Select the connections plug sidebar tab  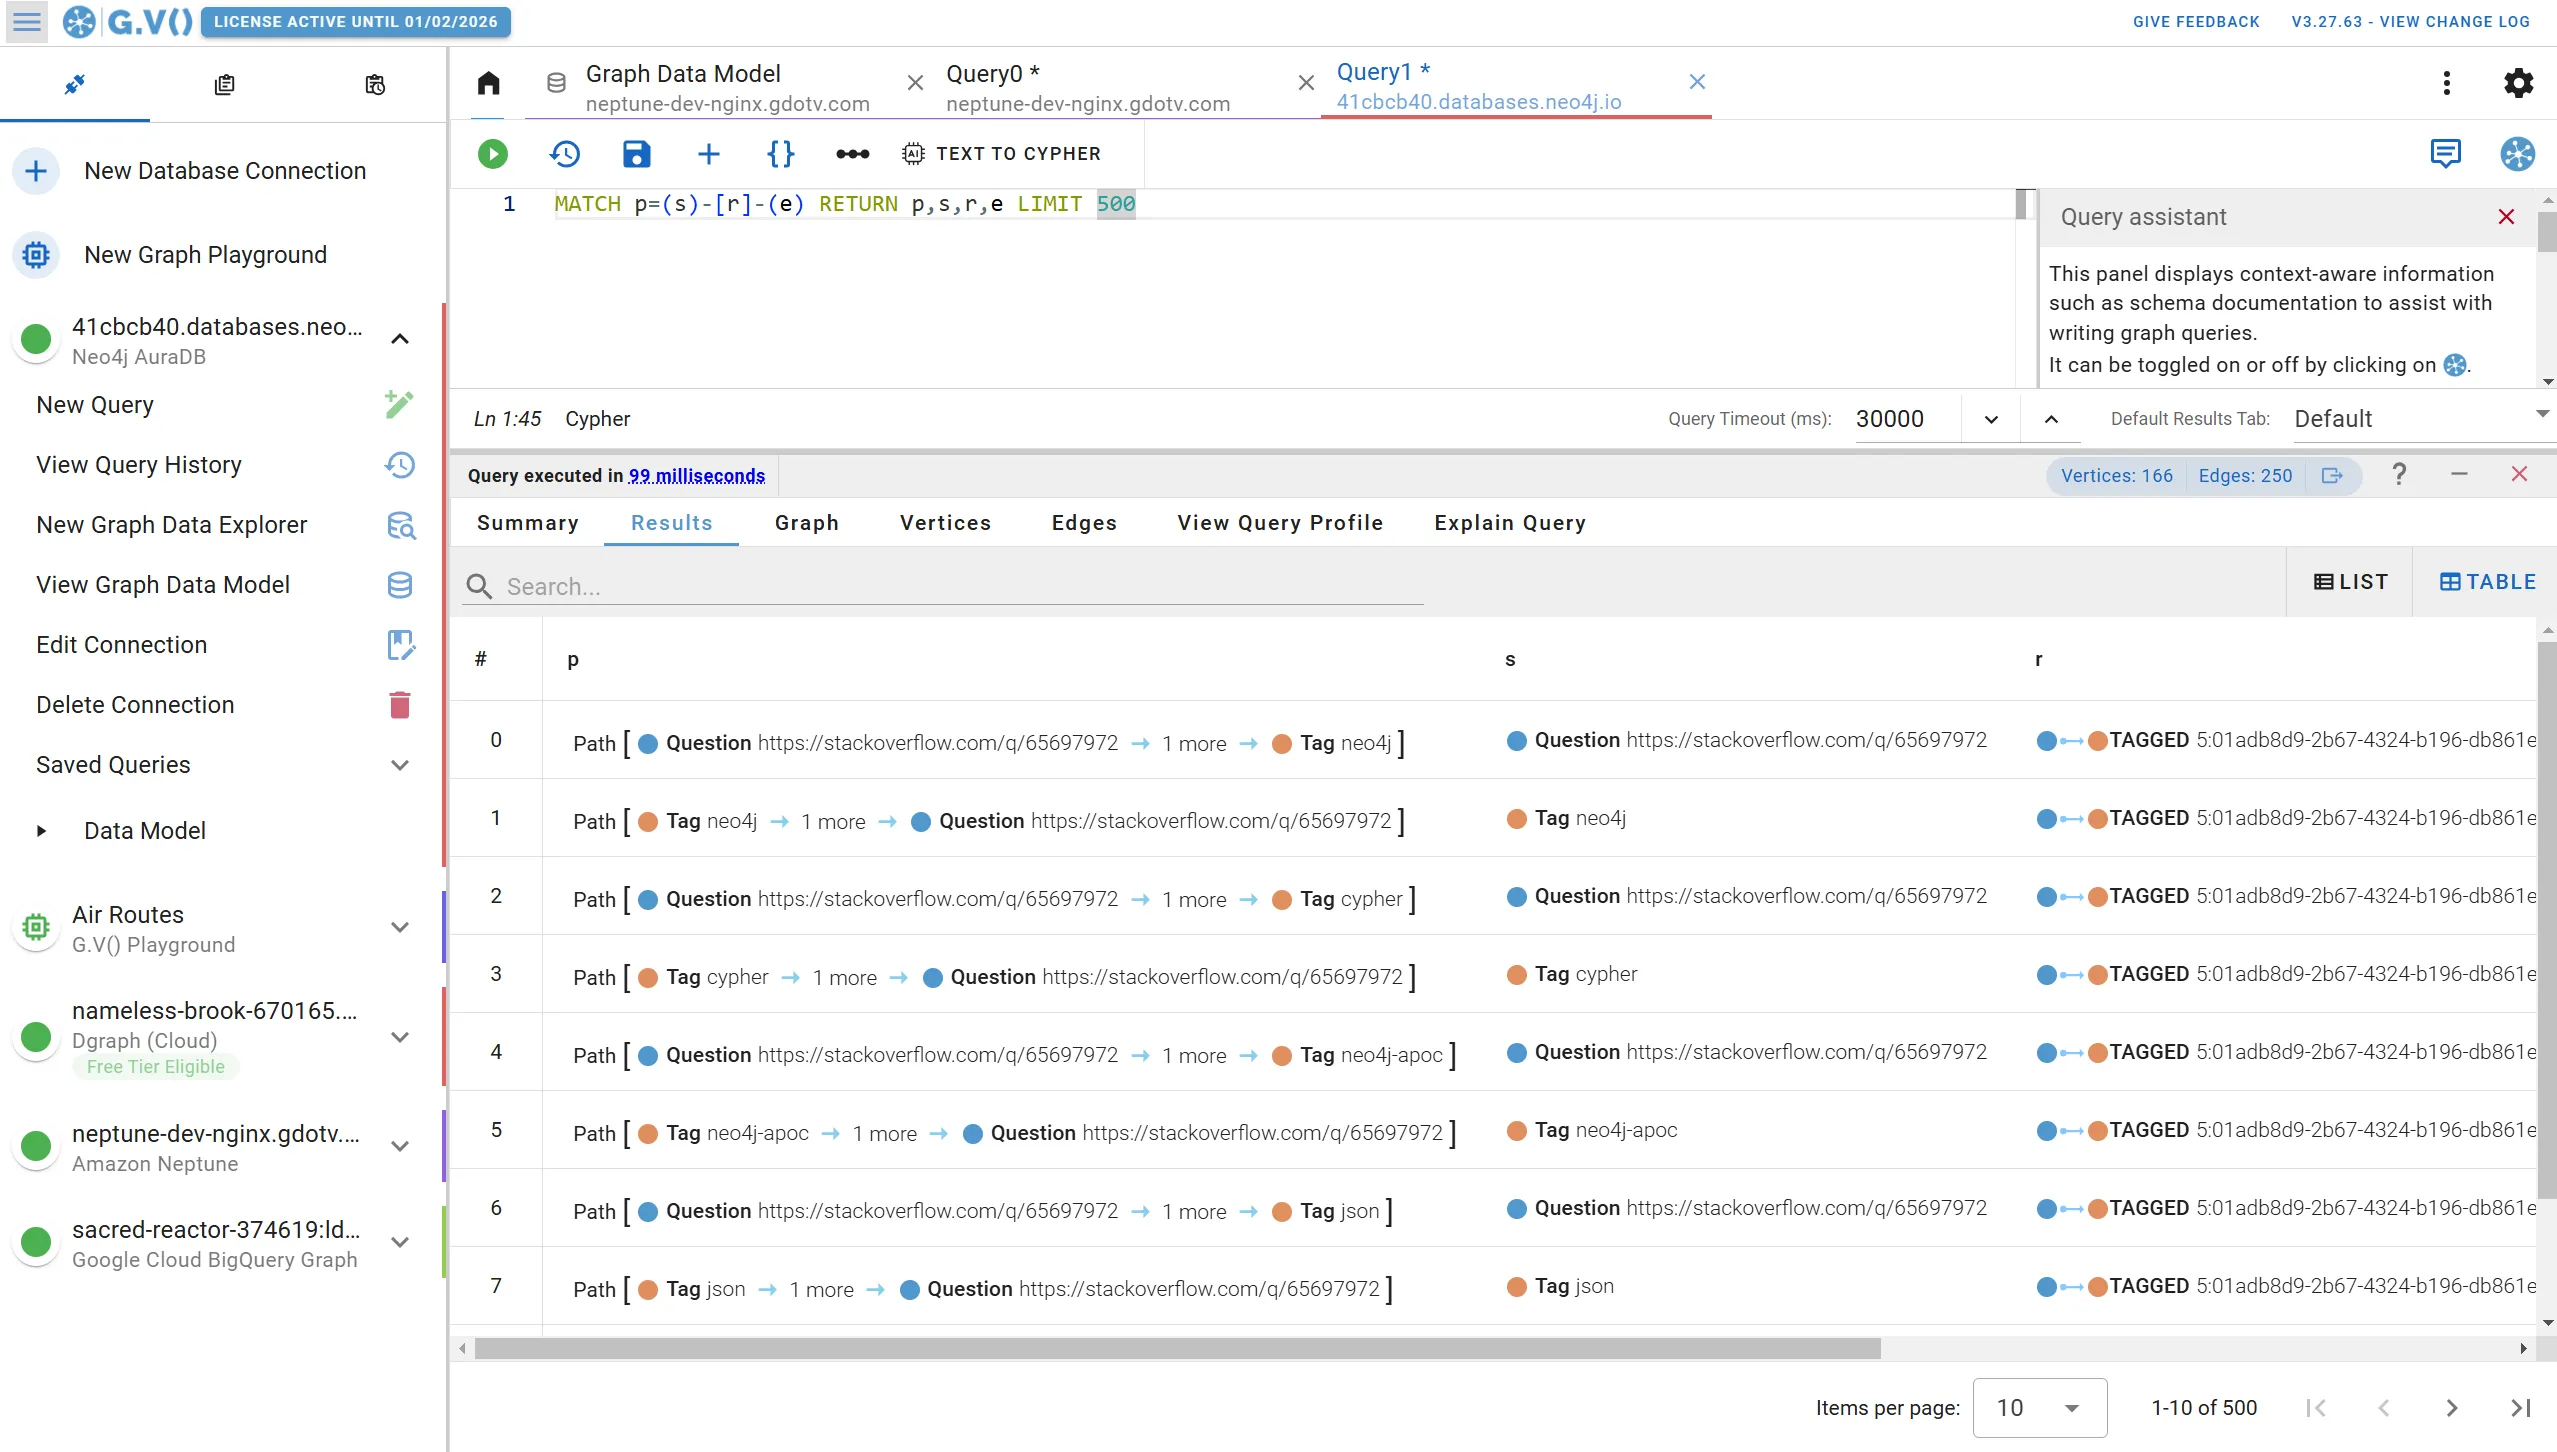[x=74, y=85]
